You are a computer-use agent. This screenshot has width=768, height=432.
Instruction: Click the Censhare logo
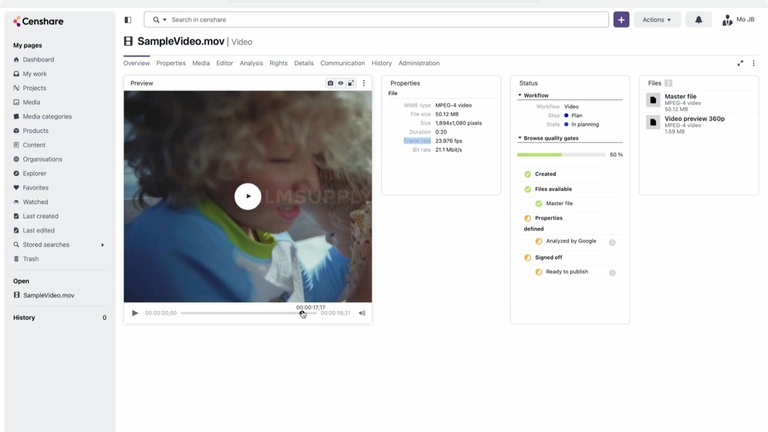[x=38, y=21]
